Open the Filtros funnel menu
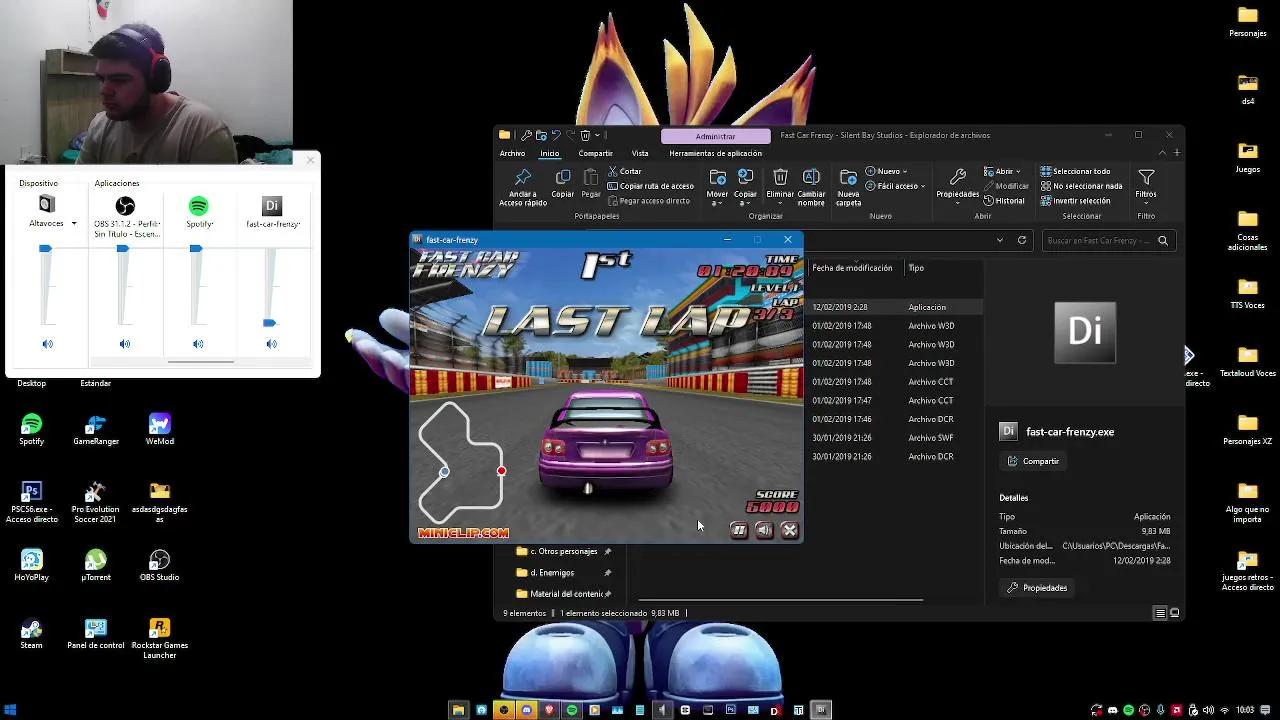This screenshot has width=1280, height=720. (1146, 184)
